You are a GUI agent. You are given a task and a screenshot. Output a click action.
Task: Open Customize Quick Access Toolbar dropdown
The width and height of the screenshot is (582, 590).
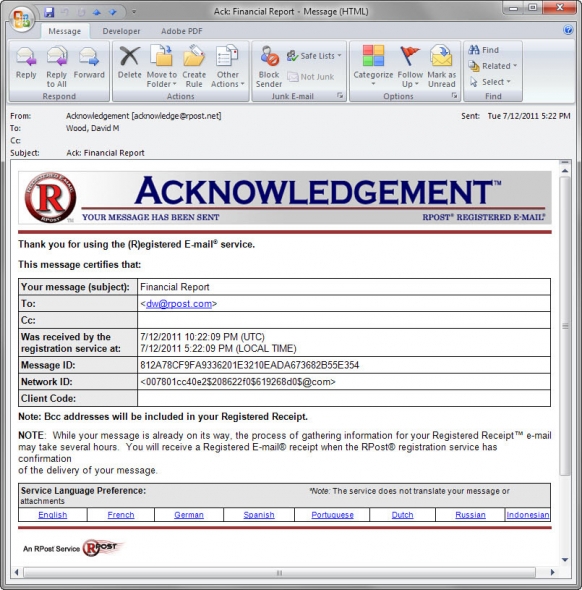(134, 12)
